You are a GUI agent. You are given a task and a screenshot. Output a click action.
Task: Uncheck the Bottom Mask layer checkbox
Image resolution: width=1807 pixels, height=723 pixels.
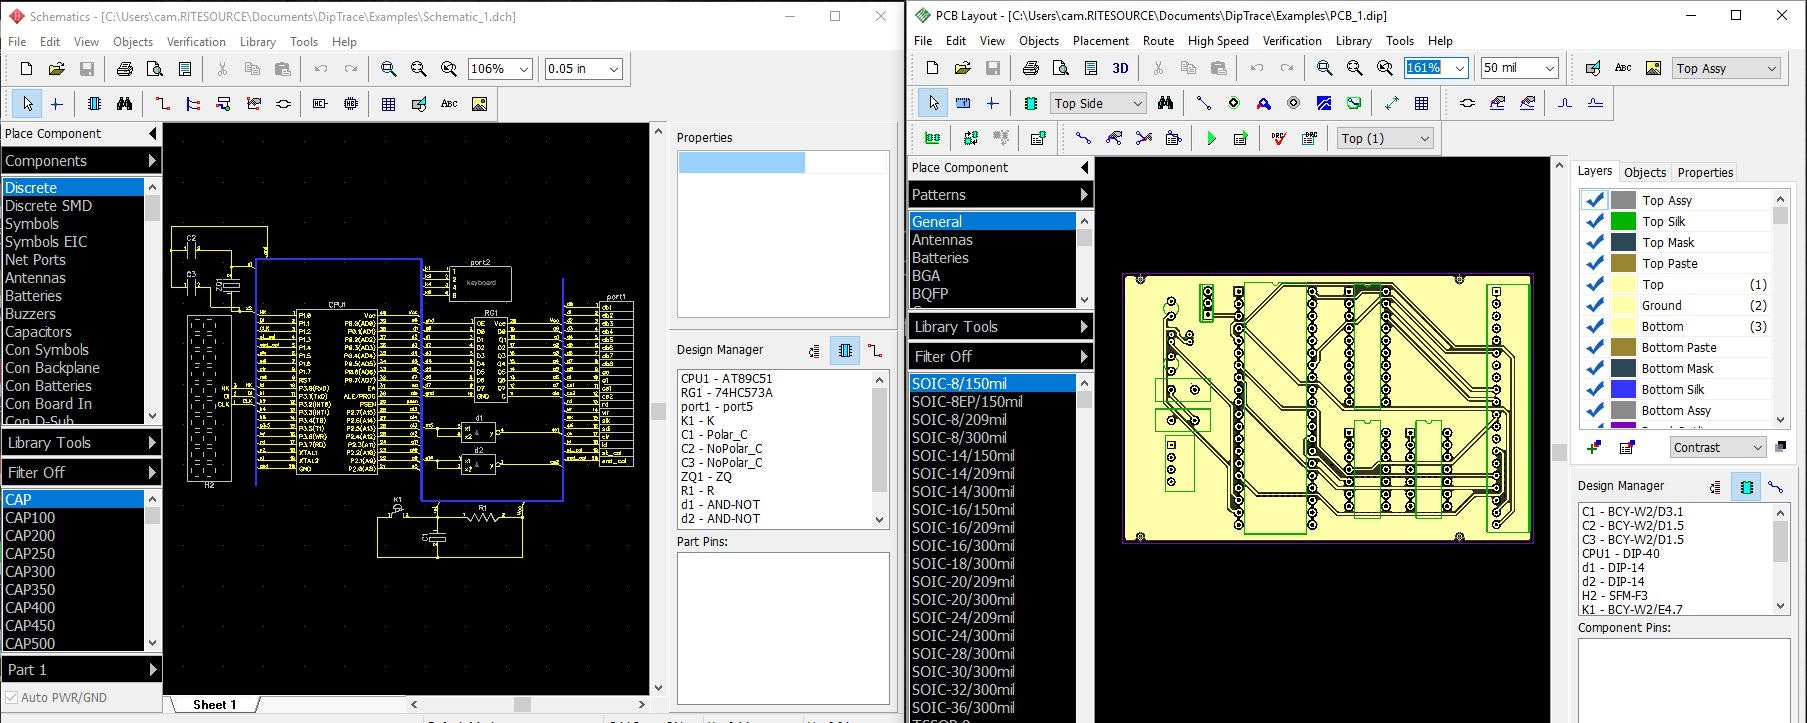point(1594,369)
